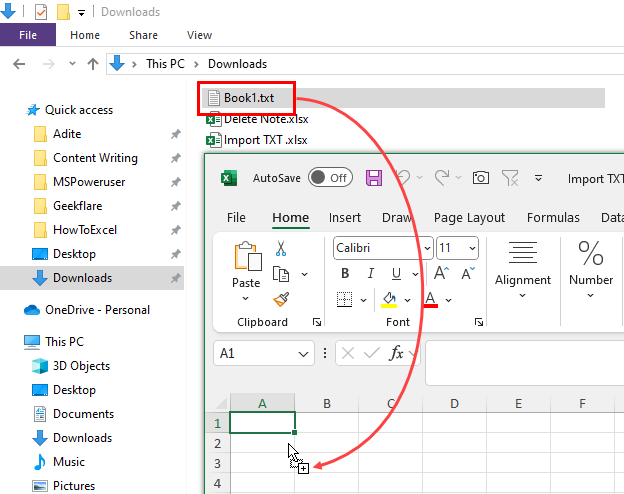Open the font size 11 dropdown

click(x=472, y=248)
